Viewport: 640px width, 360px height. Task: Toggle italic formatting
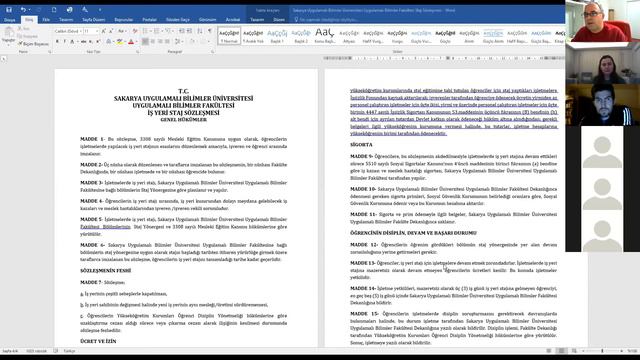pyautogui.click(x=64, y=42)
